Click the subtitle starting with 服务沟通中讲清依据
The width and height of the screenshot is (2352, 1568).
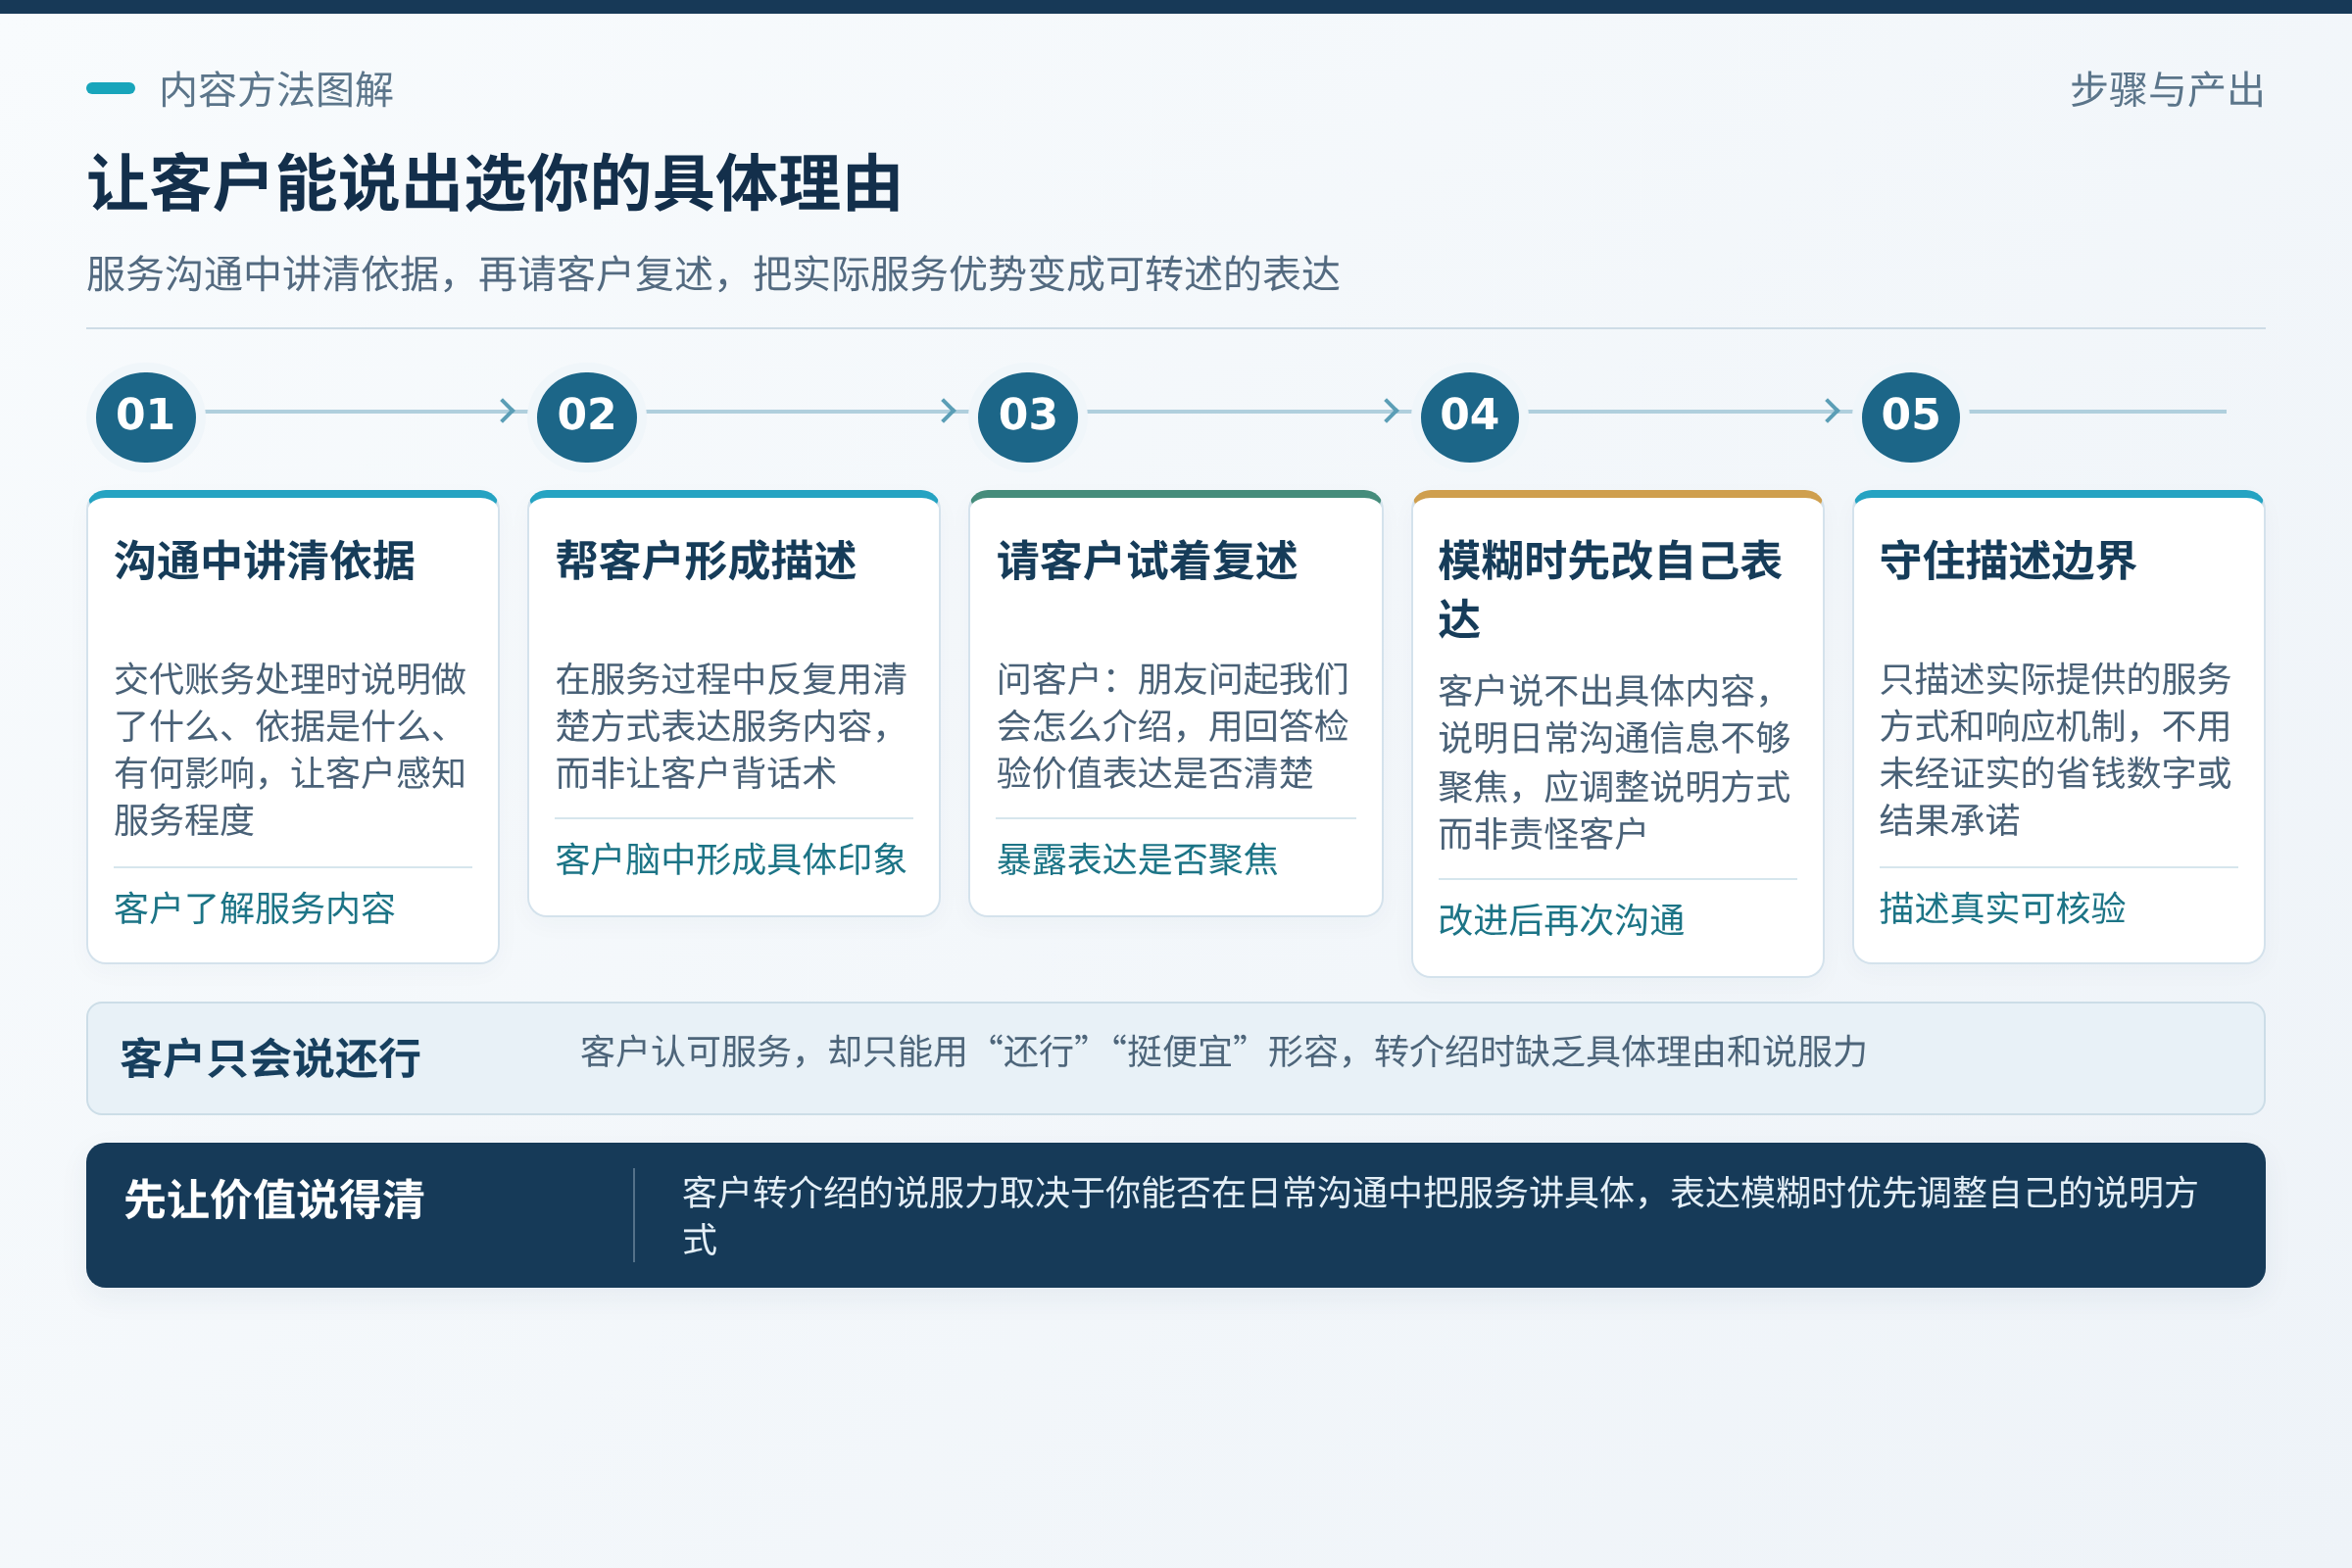[713, 273]
